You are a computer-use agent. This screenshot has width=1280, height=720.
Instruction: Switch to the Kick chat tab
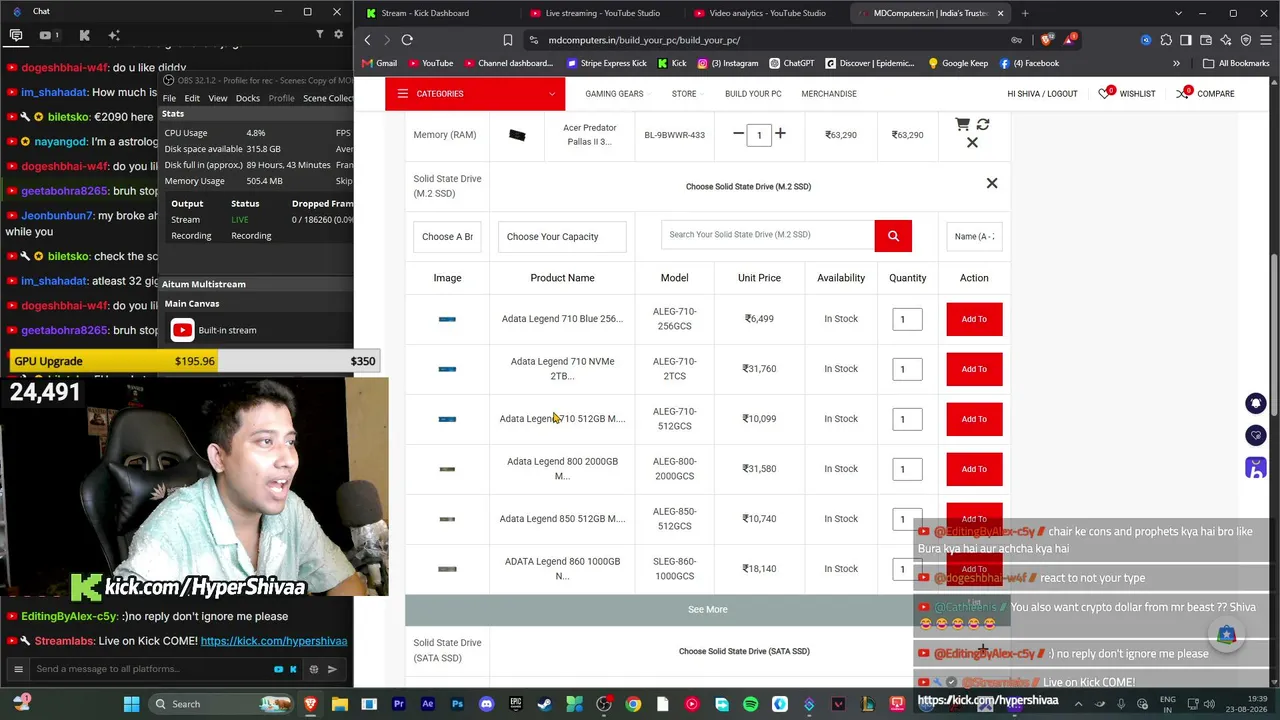pyautogui.click(x=84, y=35)
